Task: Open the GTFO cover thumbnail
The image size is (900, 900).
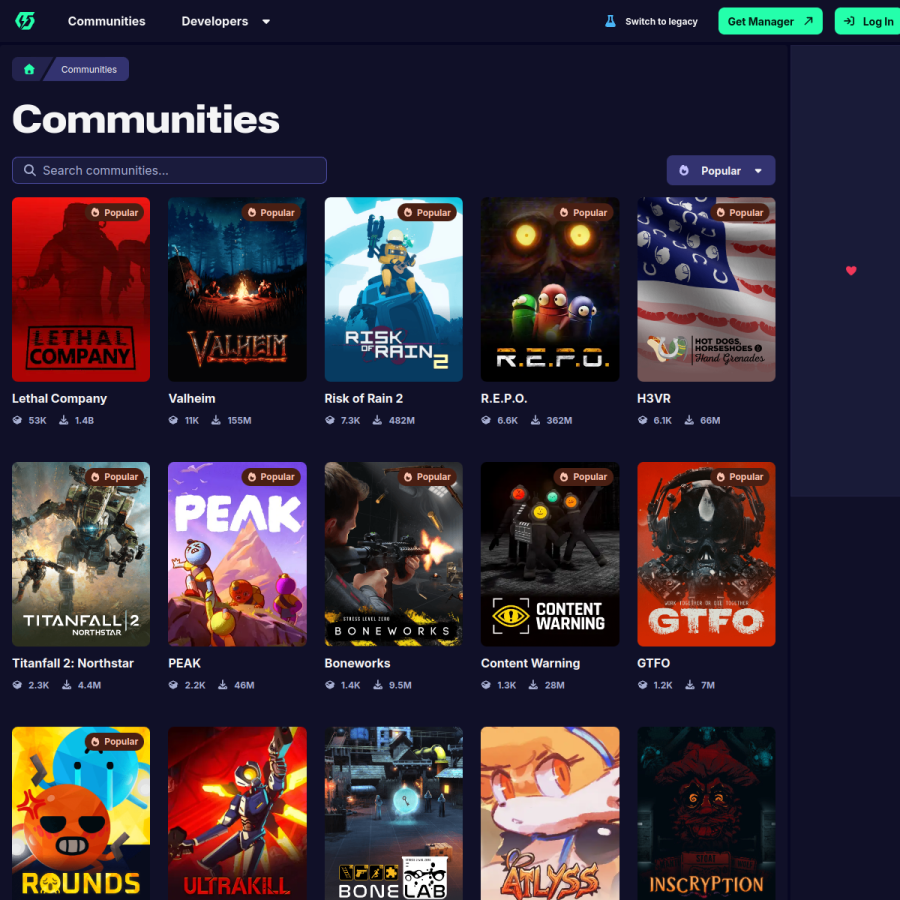Action: [706, 554]
